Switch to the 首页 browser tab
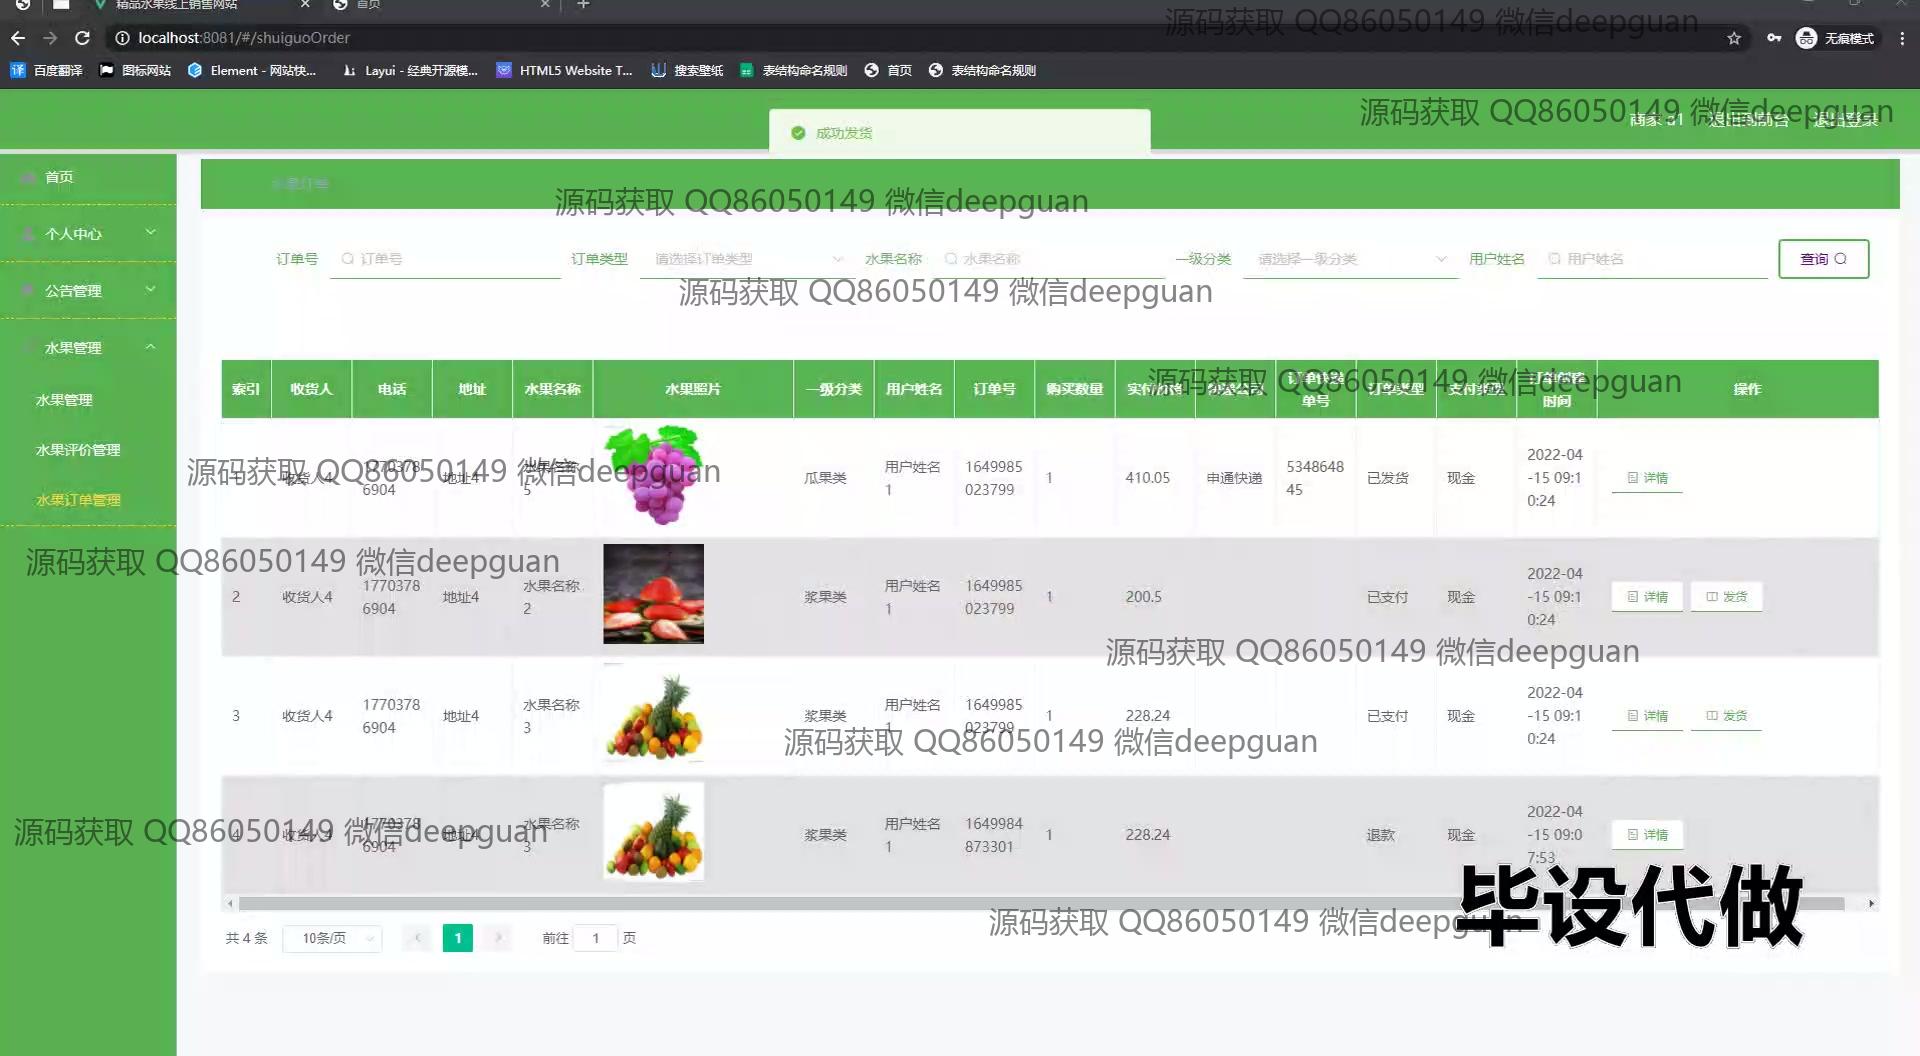 tap(440, 5)
